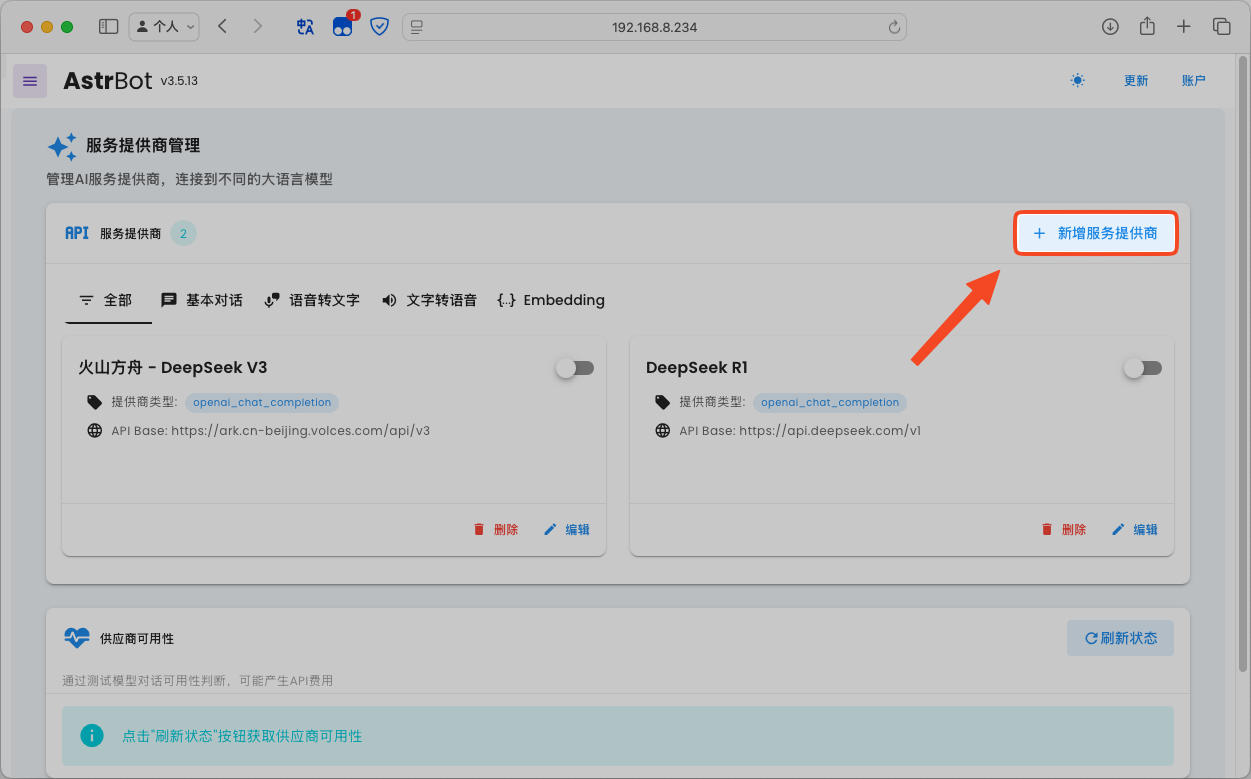Click the API icon beside 服务提供商

point(77,233)
